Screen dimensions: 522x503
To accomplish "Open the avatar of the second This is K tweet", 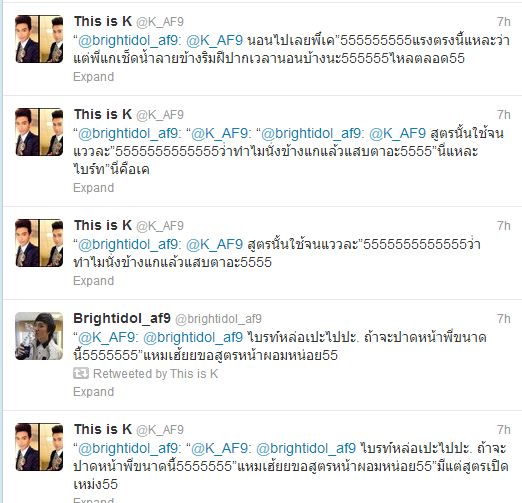I will pyautogui.click(x=39, y=132).
